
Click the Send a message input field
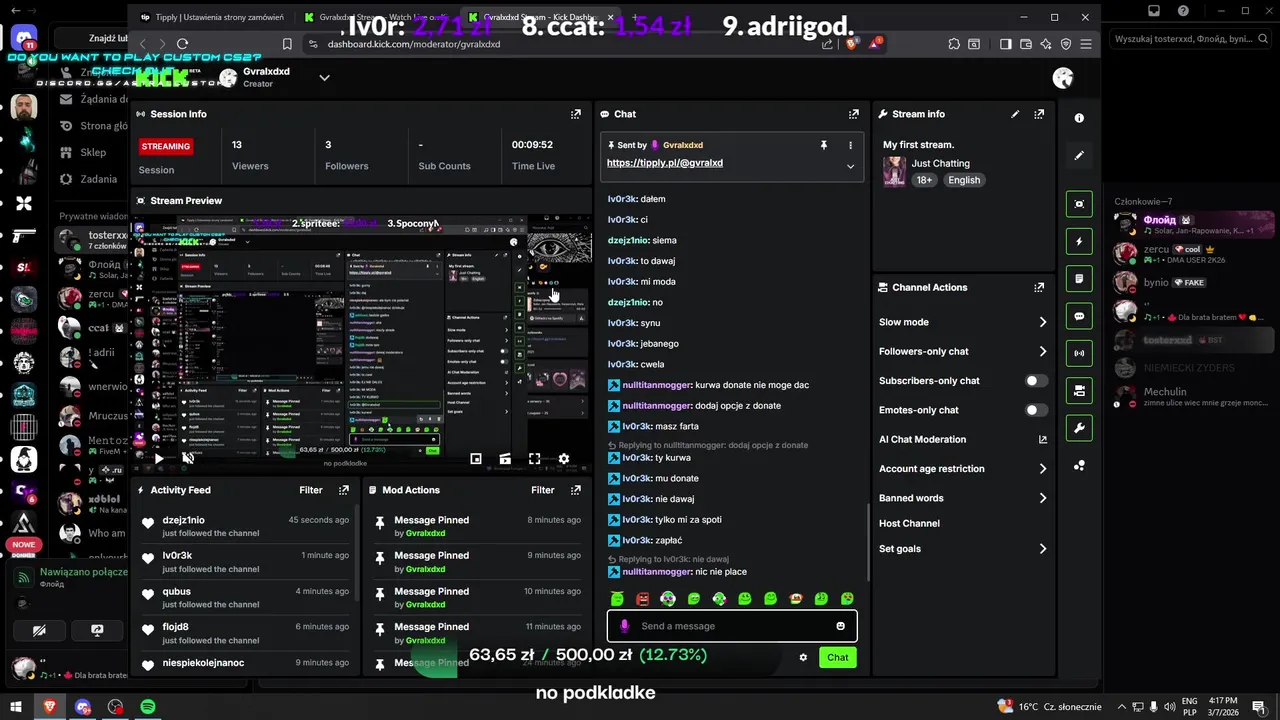tap(732, 626)
